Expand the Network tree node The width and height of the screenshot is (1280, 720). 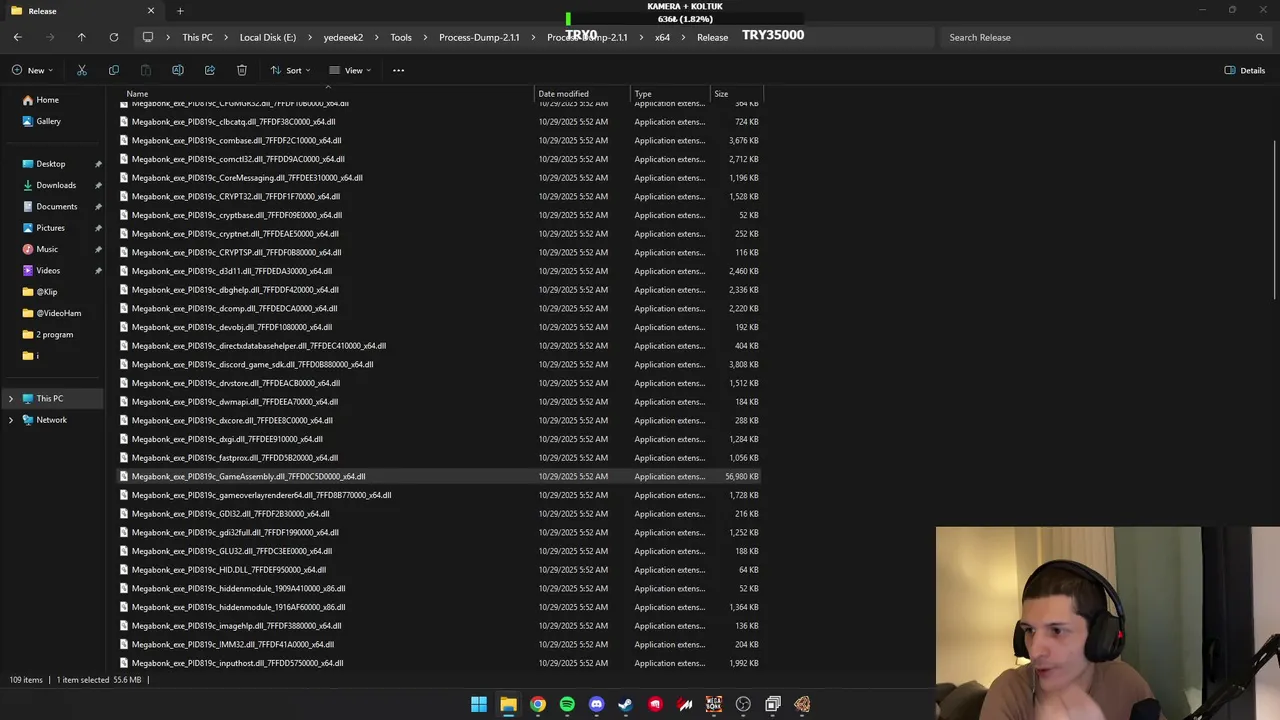(x=11, y=420)
